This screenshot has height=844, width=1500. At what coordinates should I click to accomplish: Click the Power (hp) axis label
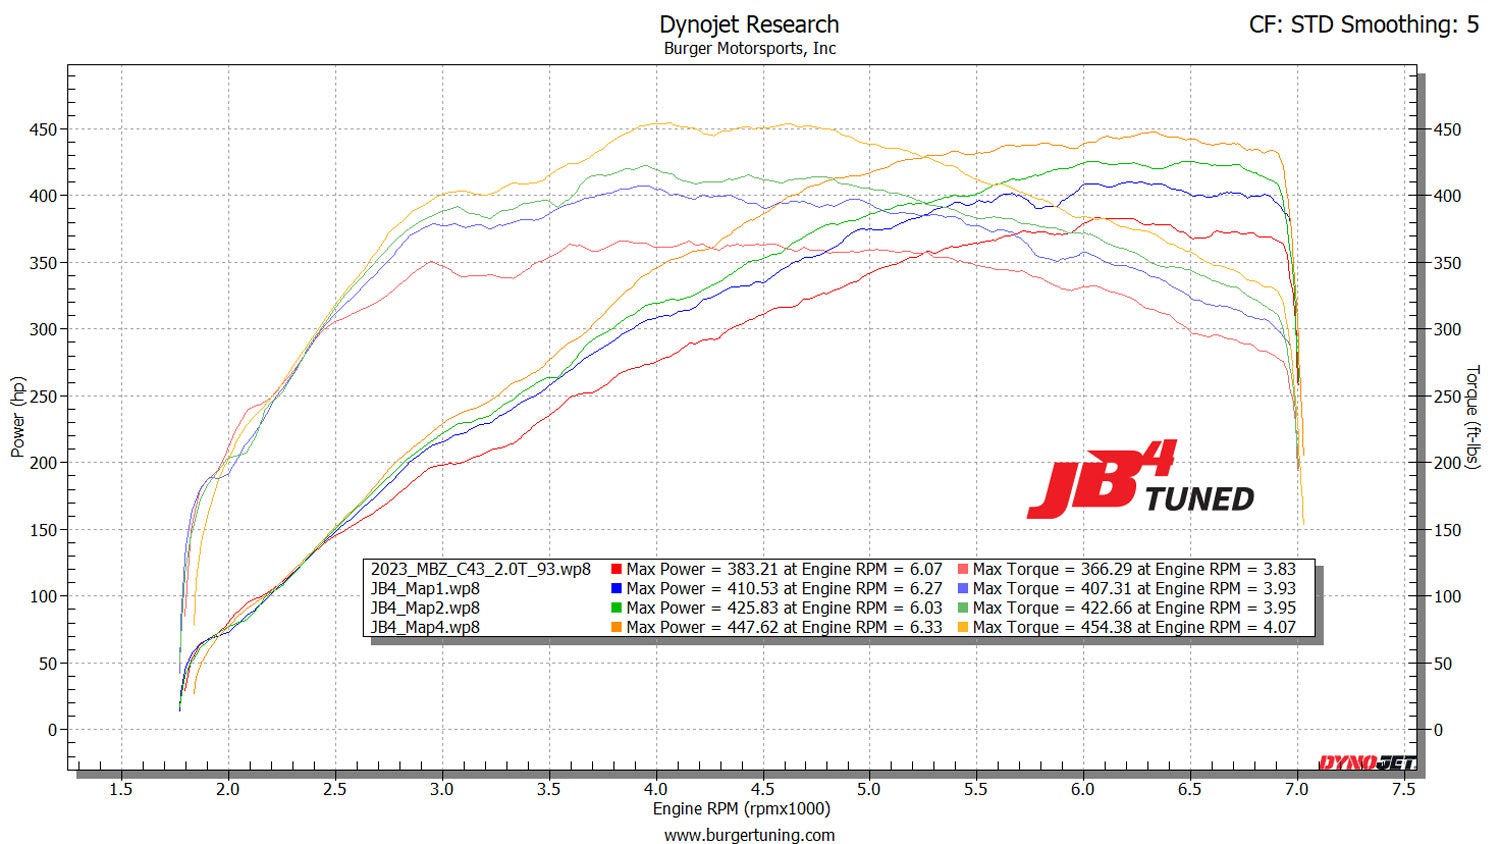[x=17, y=418]
